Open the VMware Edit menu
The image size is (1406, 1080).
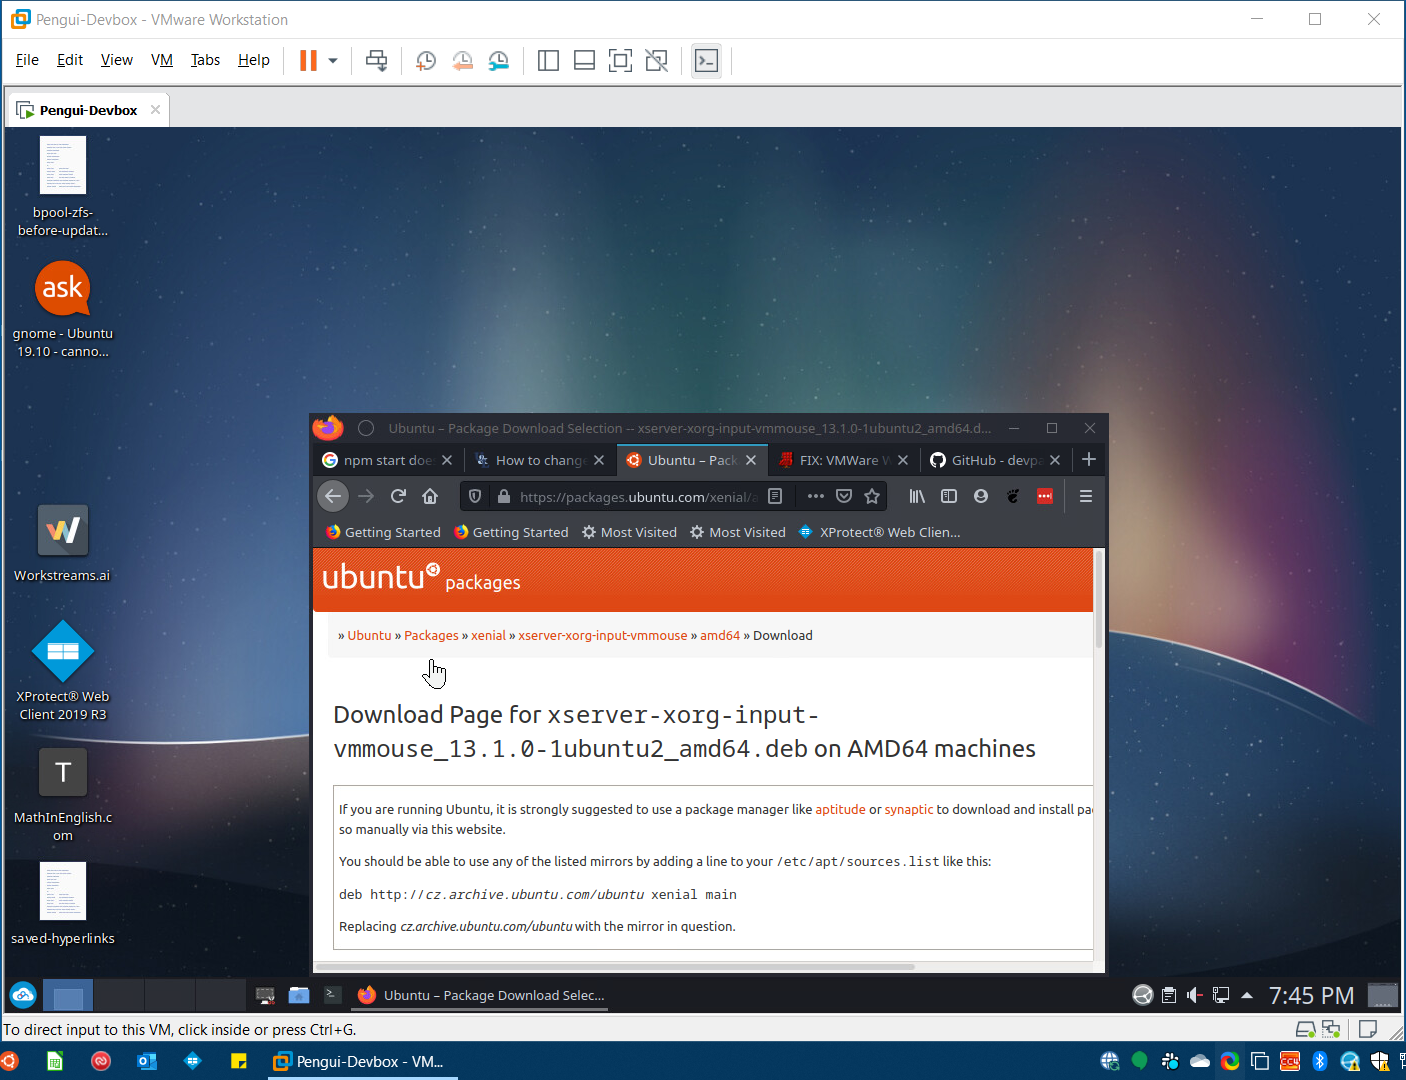click(70, 60)
